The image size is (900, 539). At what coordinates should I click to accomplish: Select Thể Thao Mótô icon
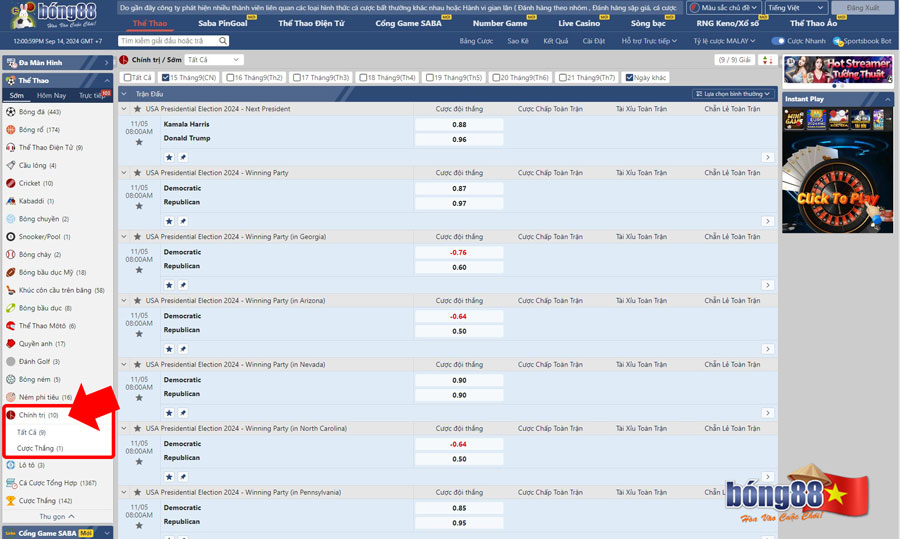point(10,325)
